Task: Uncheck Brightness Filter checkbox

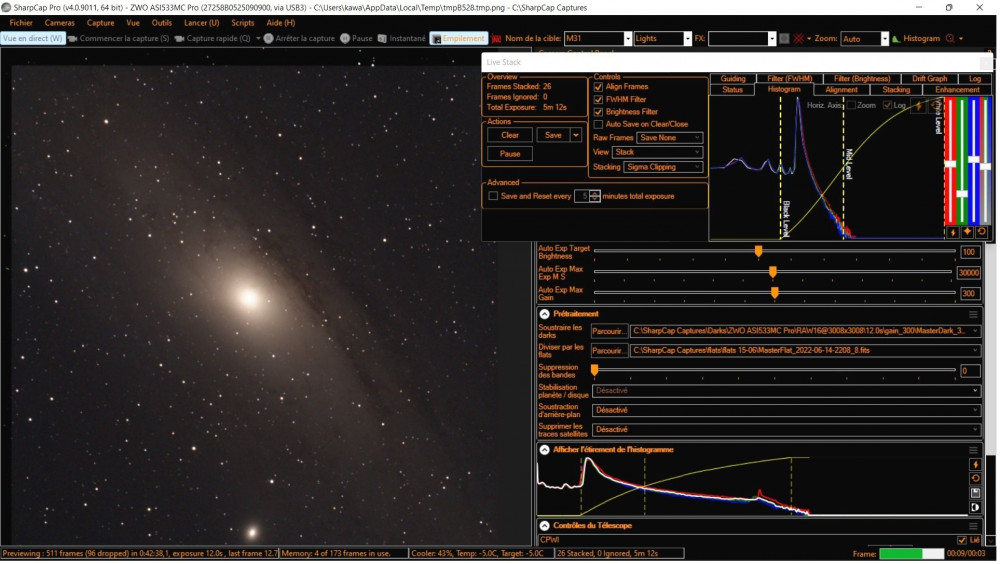Action: [x=598, y=112]
